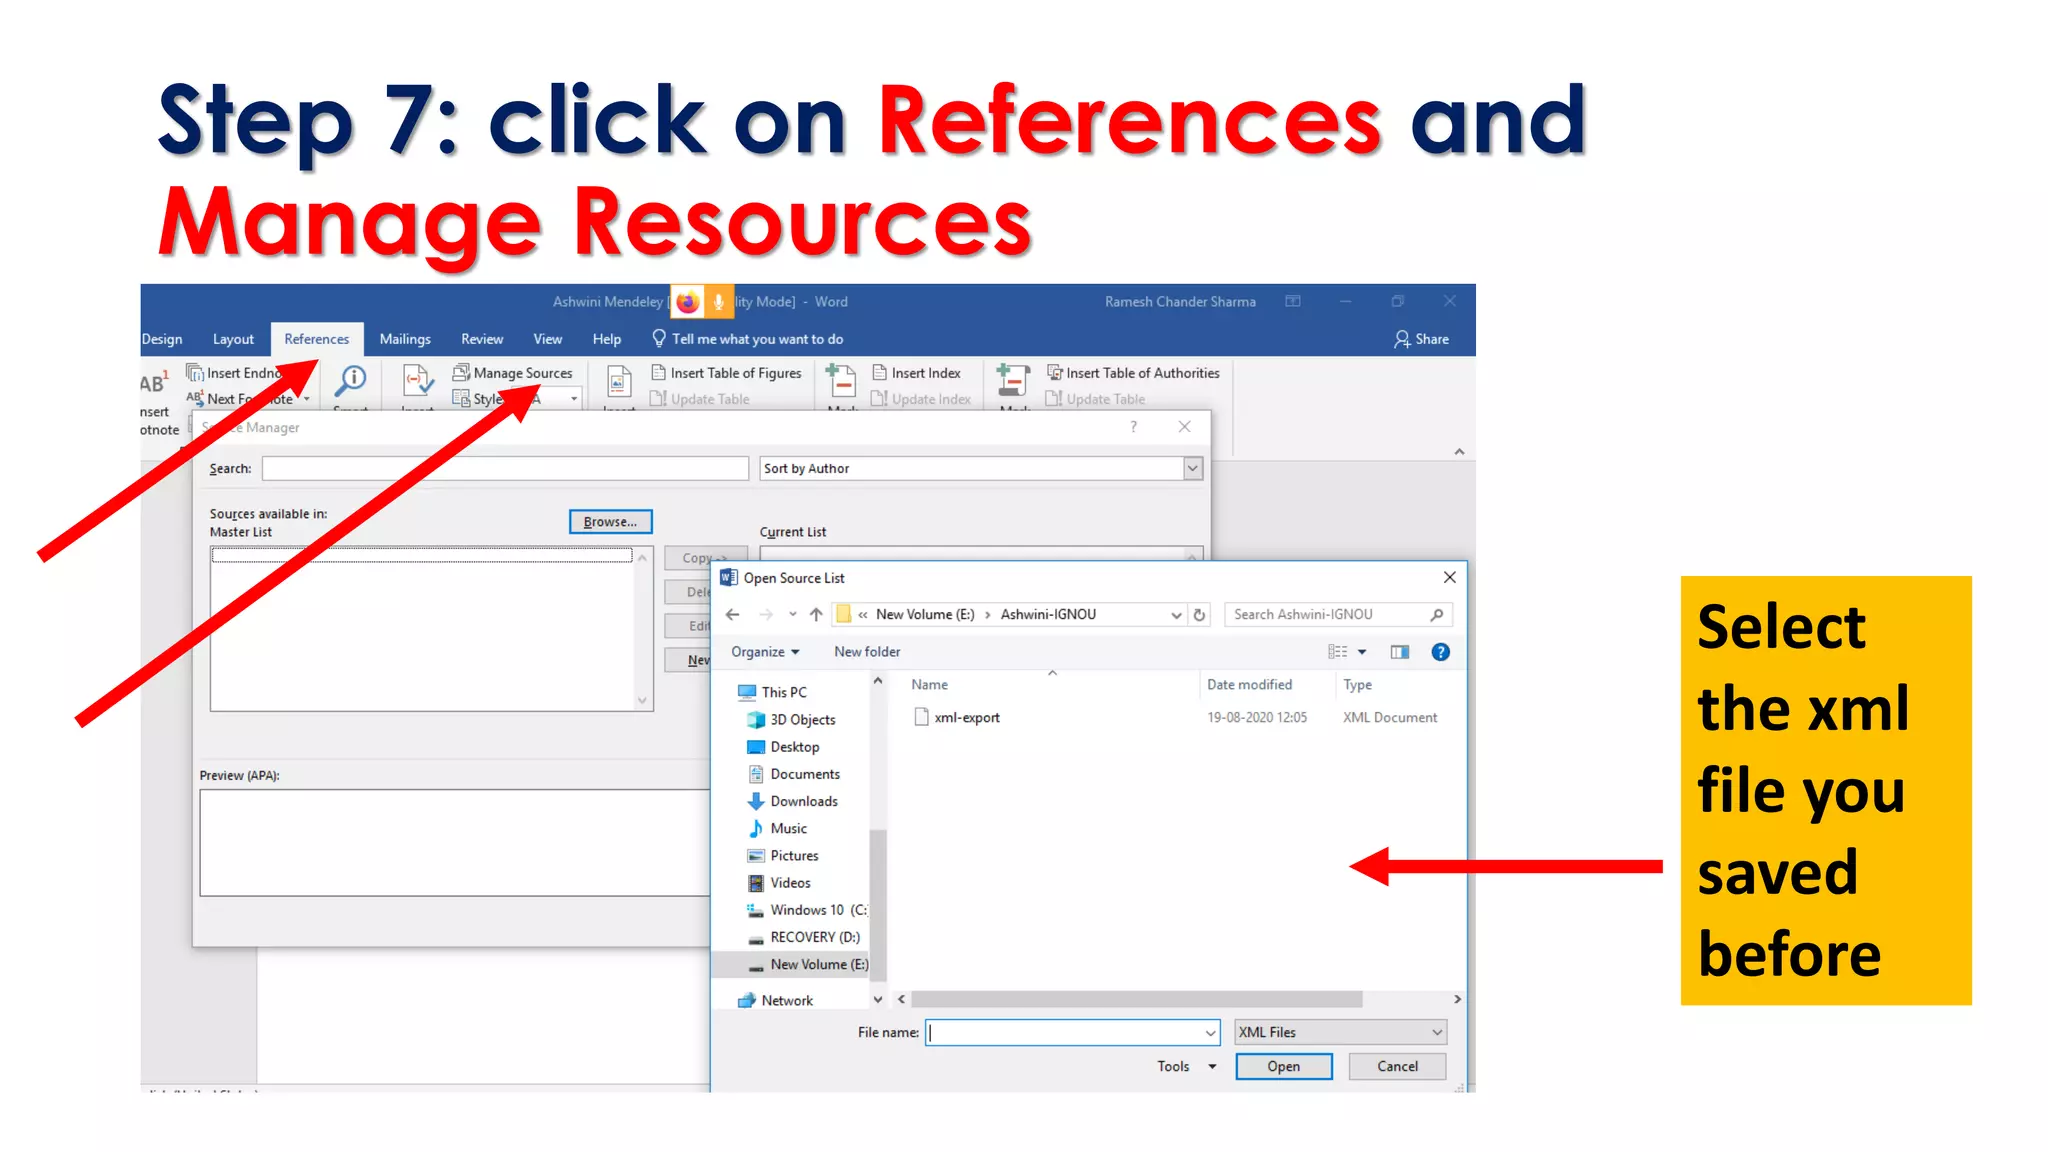Click Insert Index in the ribbon
Screen dimensions: 2048x1152
(x=916, y=373)
